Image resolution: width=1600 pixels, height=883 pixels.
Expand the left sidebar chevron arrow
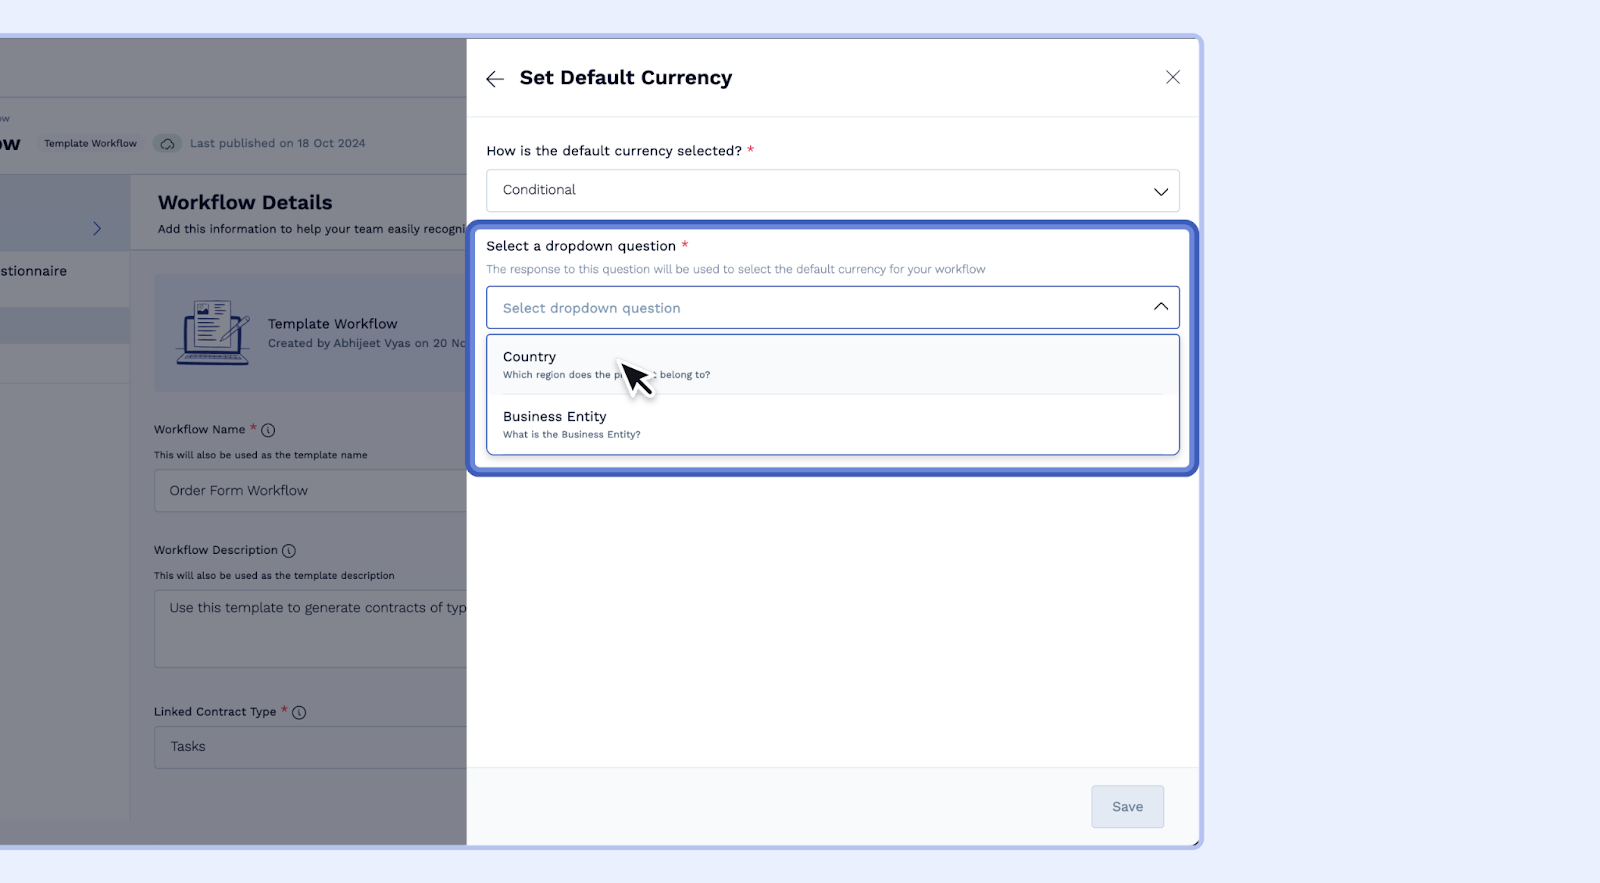[97, 229]
